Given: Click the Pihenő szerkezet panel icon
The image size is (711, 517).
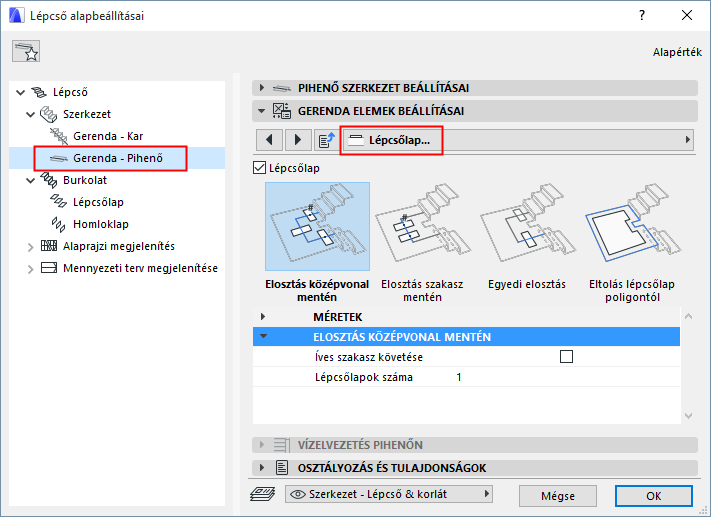Looking at the screenshot, I should (x=282, y=88).
